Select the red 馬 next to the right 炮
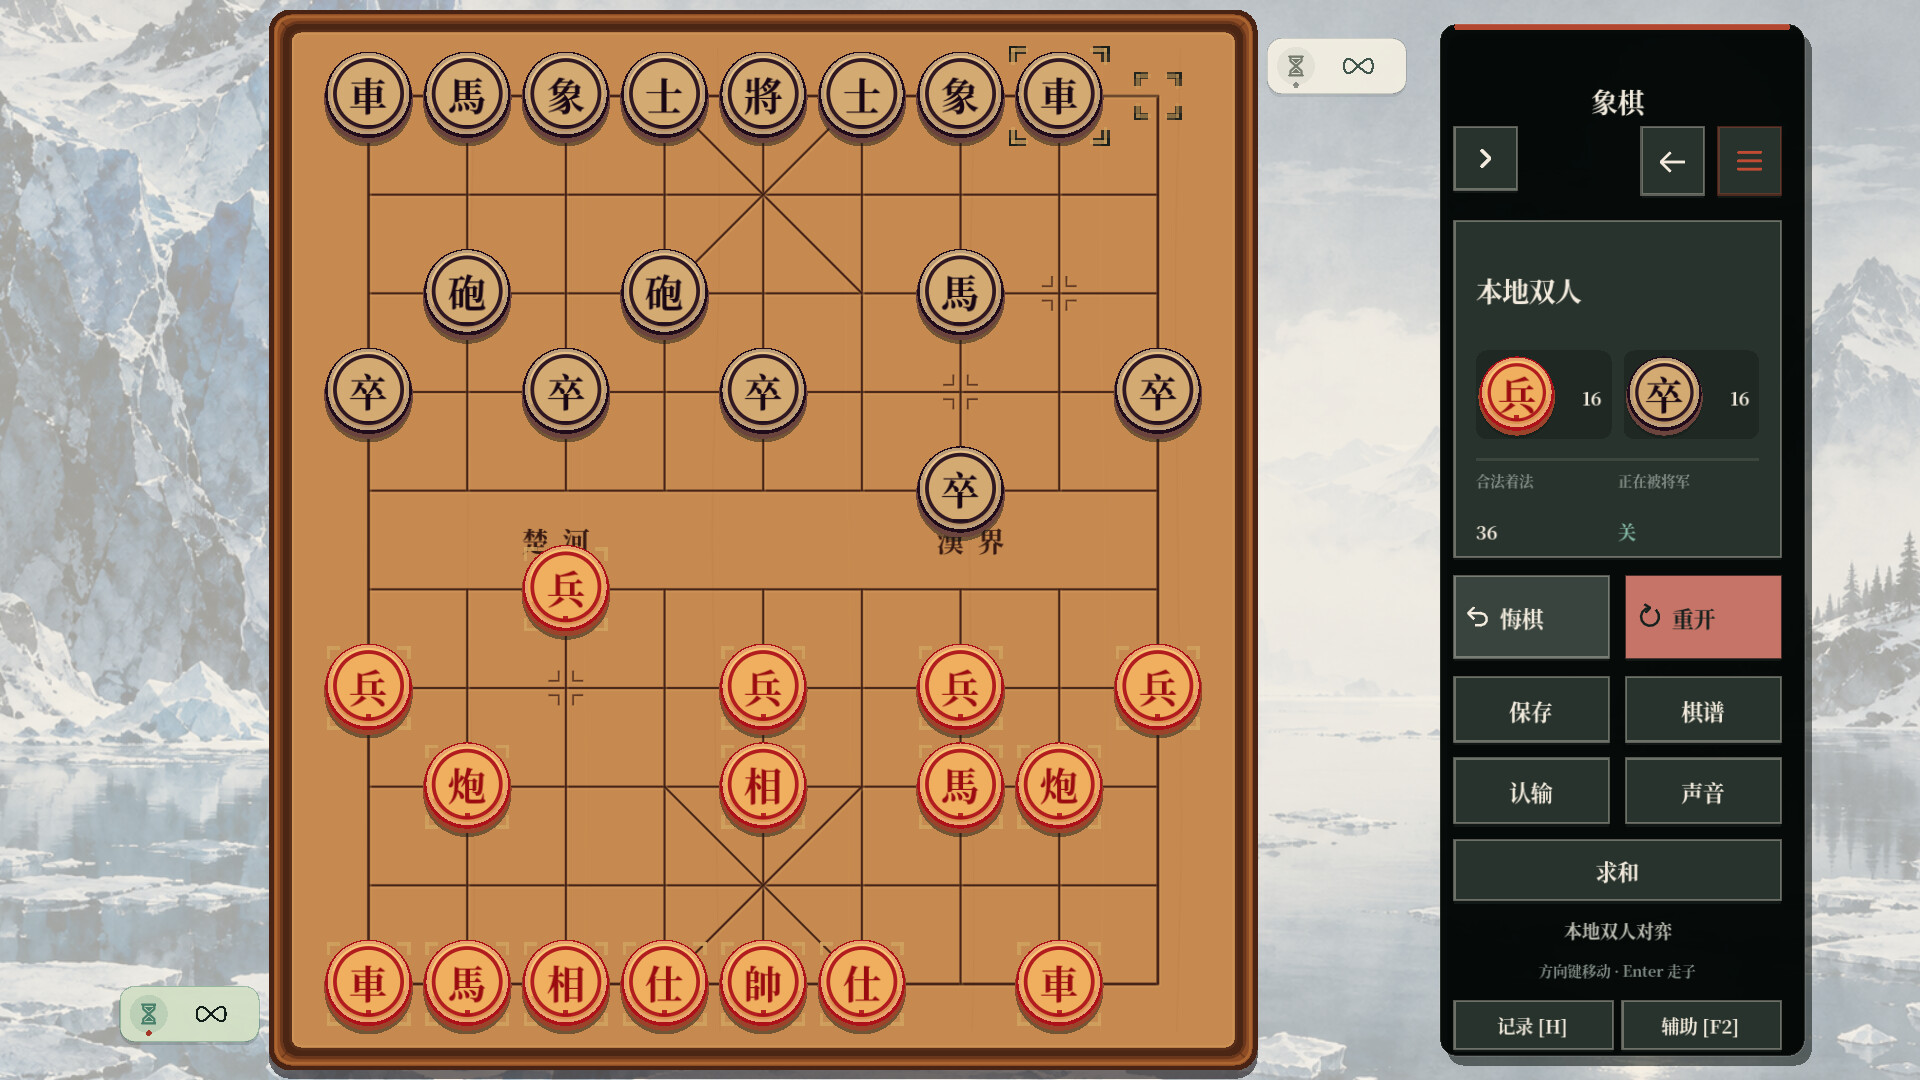Screen dimensions: 1920x1080 coord(960,786)
